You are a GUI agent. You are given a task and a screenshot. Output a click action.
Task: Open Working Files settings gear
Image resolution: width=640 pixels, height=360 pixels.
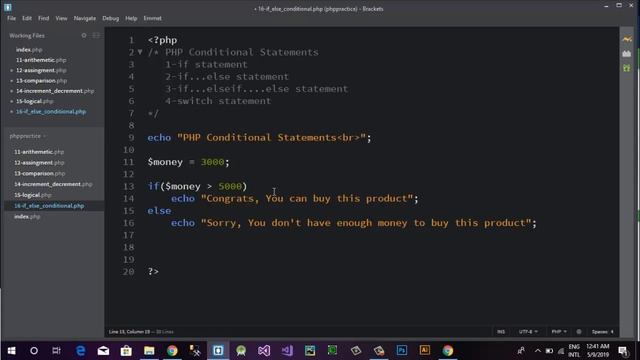click(84, 36)
